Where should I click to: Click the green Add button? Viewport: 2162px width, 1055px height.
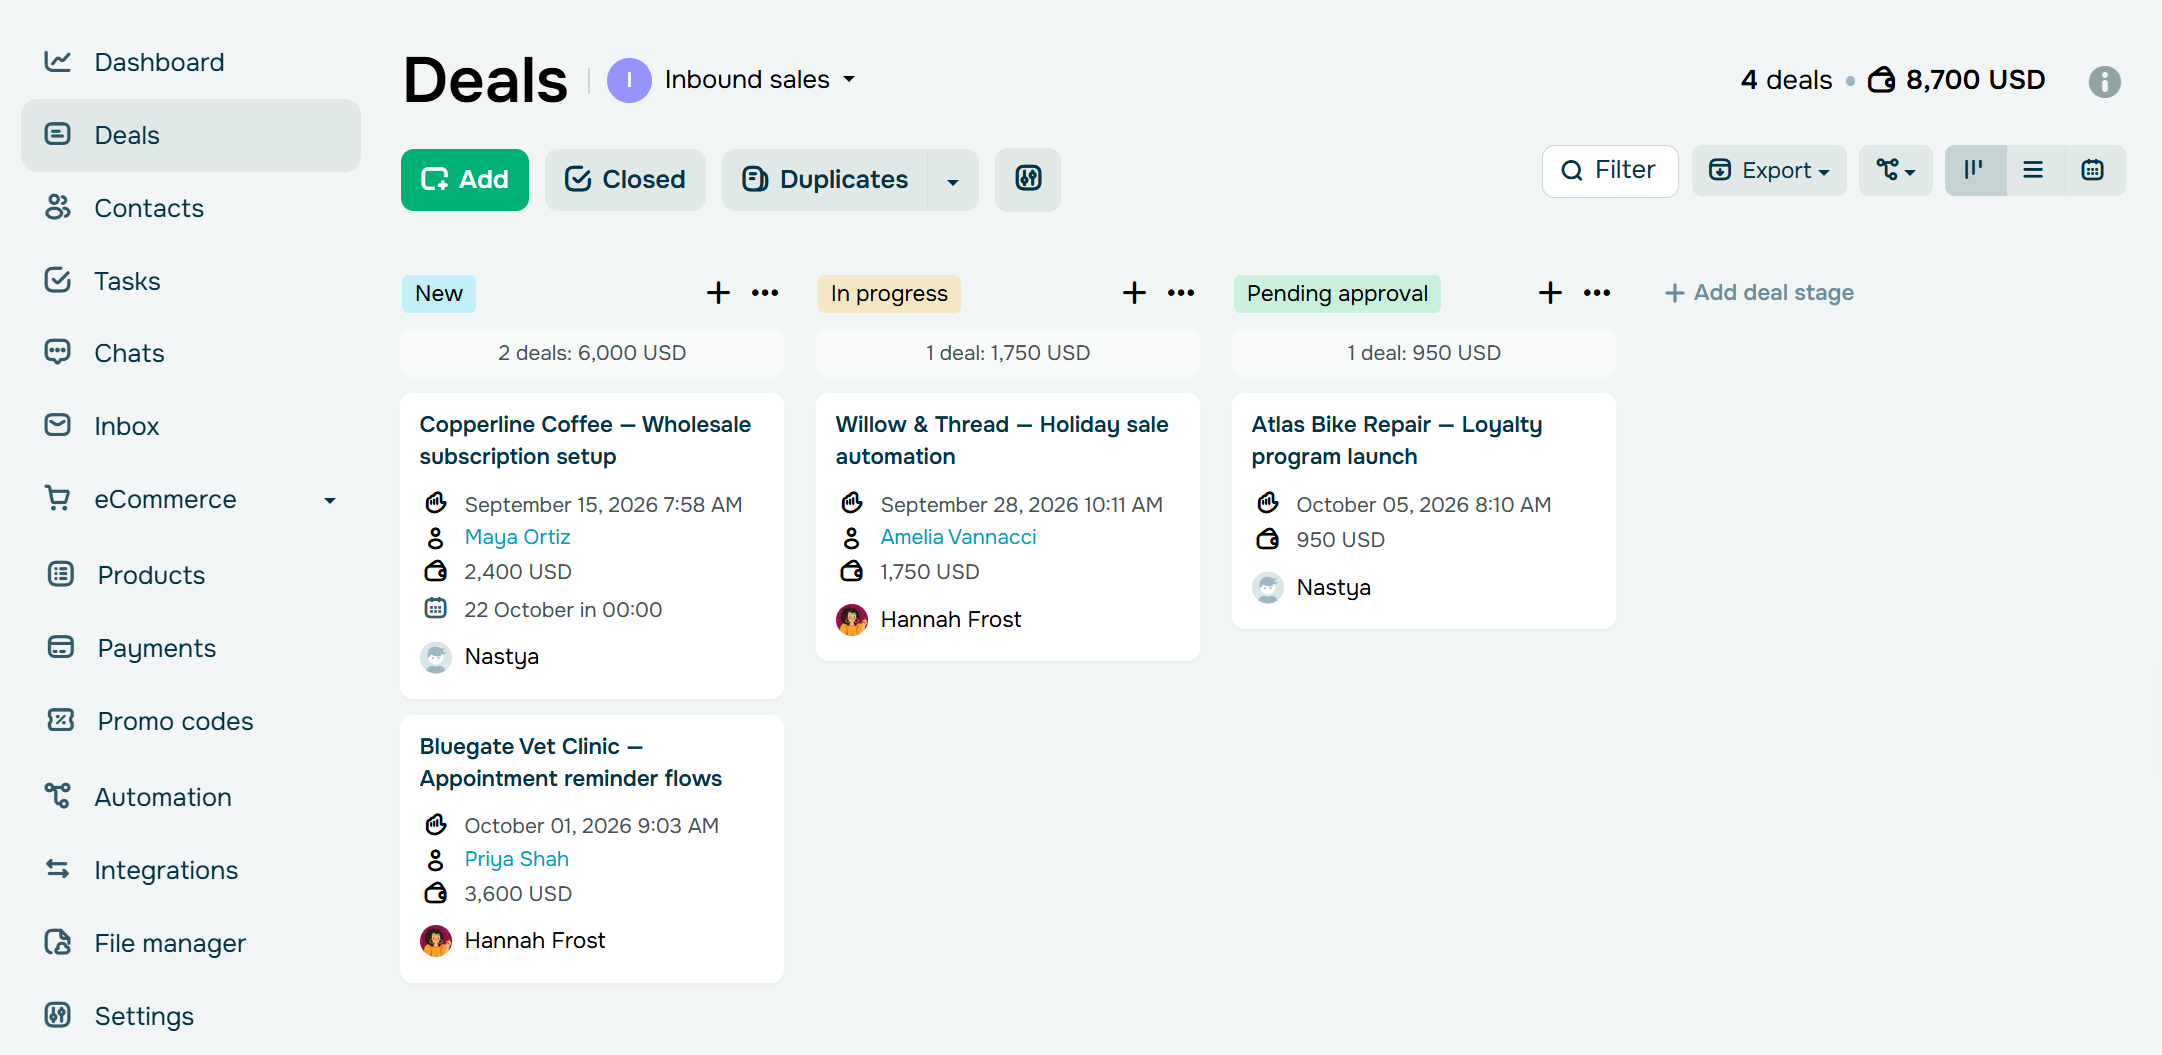click(x=465, y=180)
